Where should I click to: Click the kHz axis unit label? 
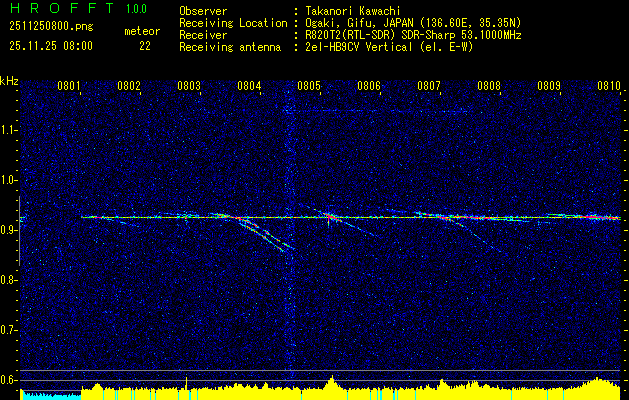point(9,81)
